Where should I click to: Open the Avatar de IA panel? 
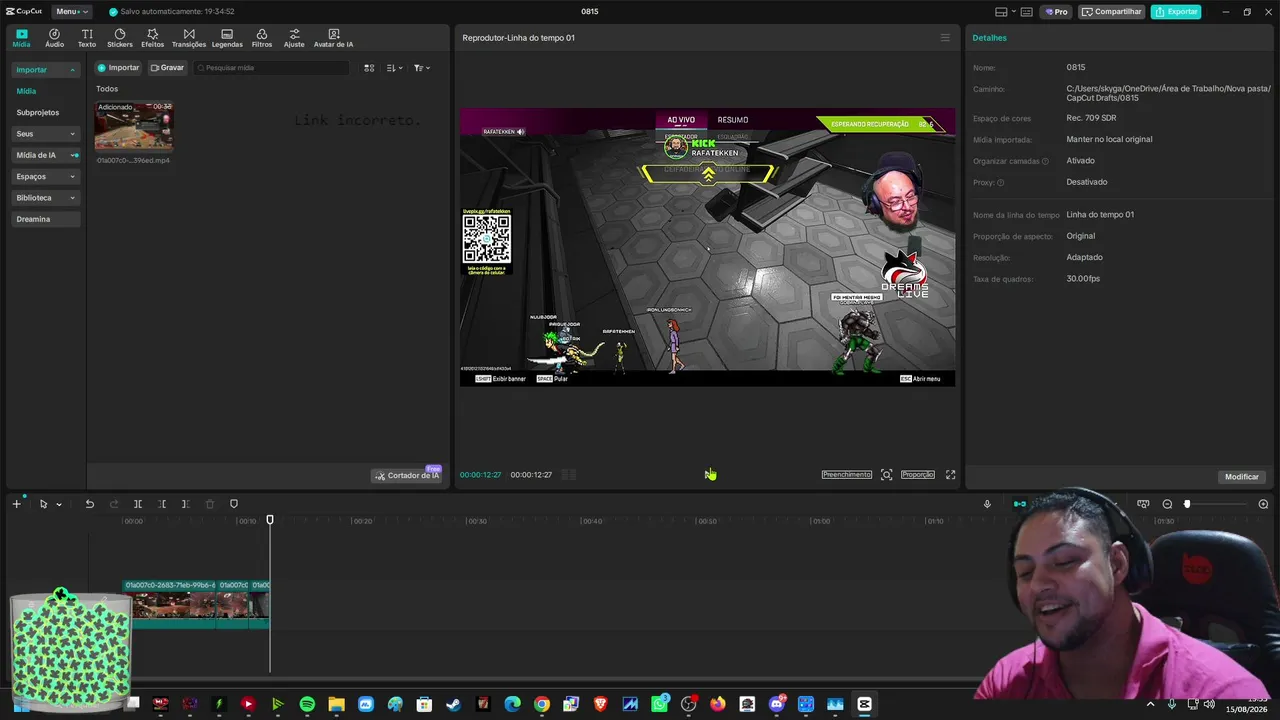point(333,38)
